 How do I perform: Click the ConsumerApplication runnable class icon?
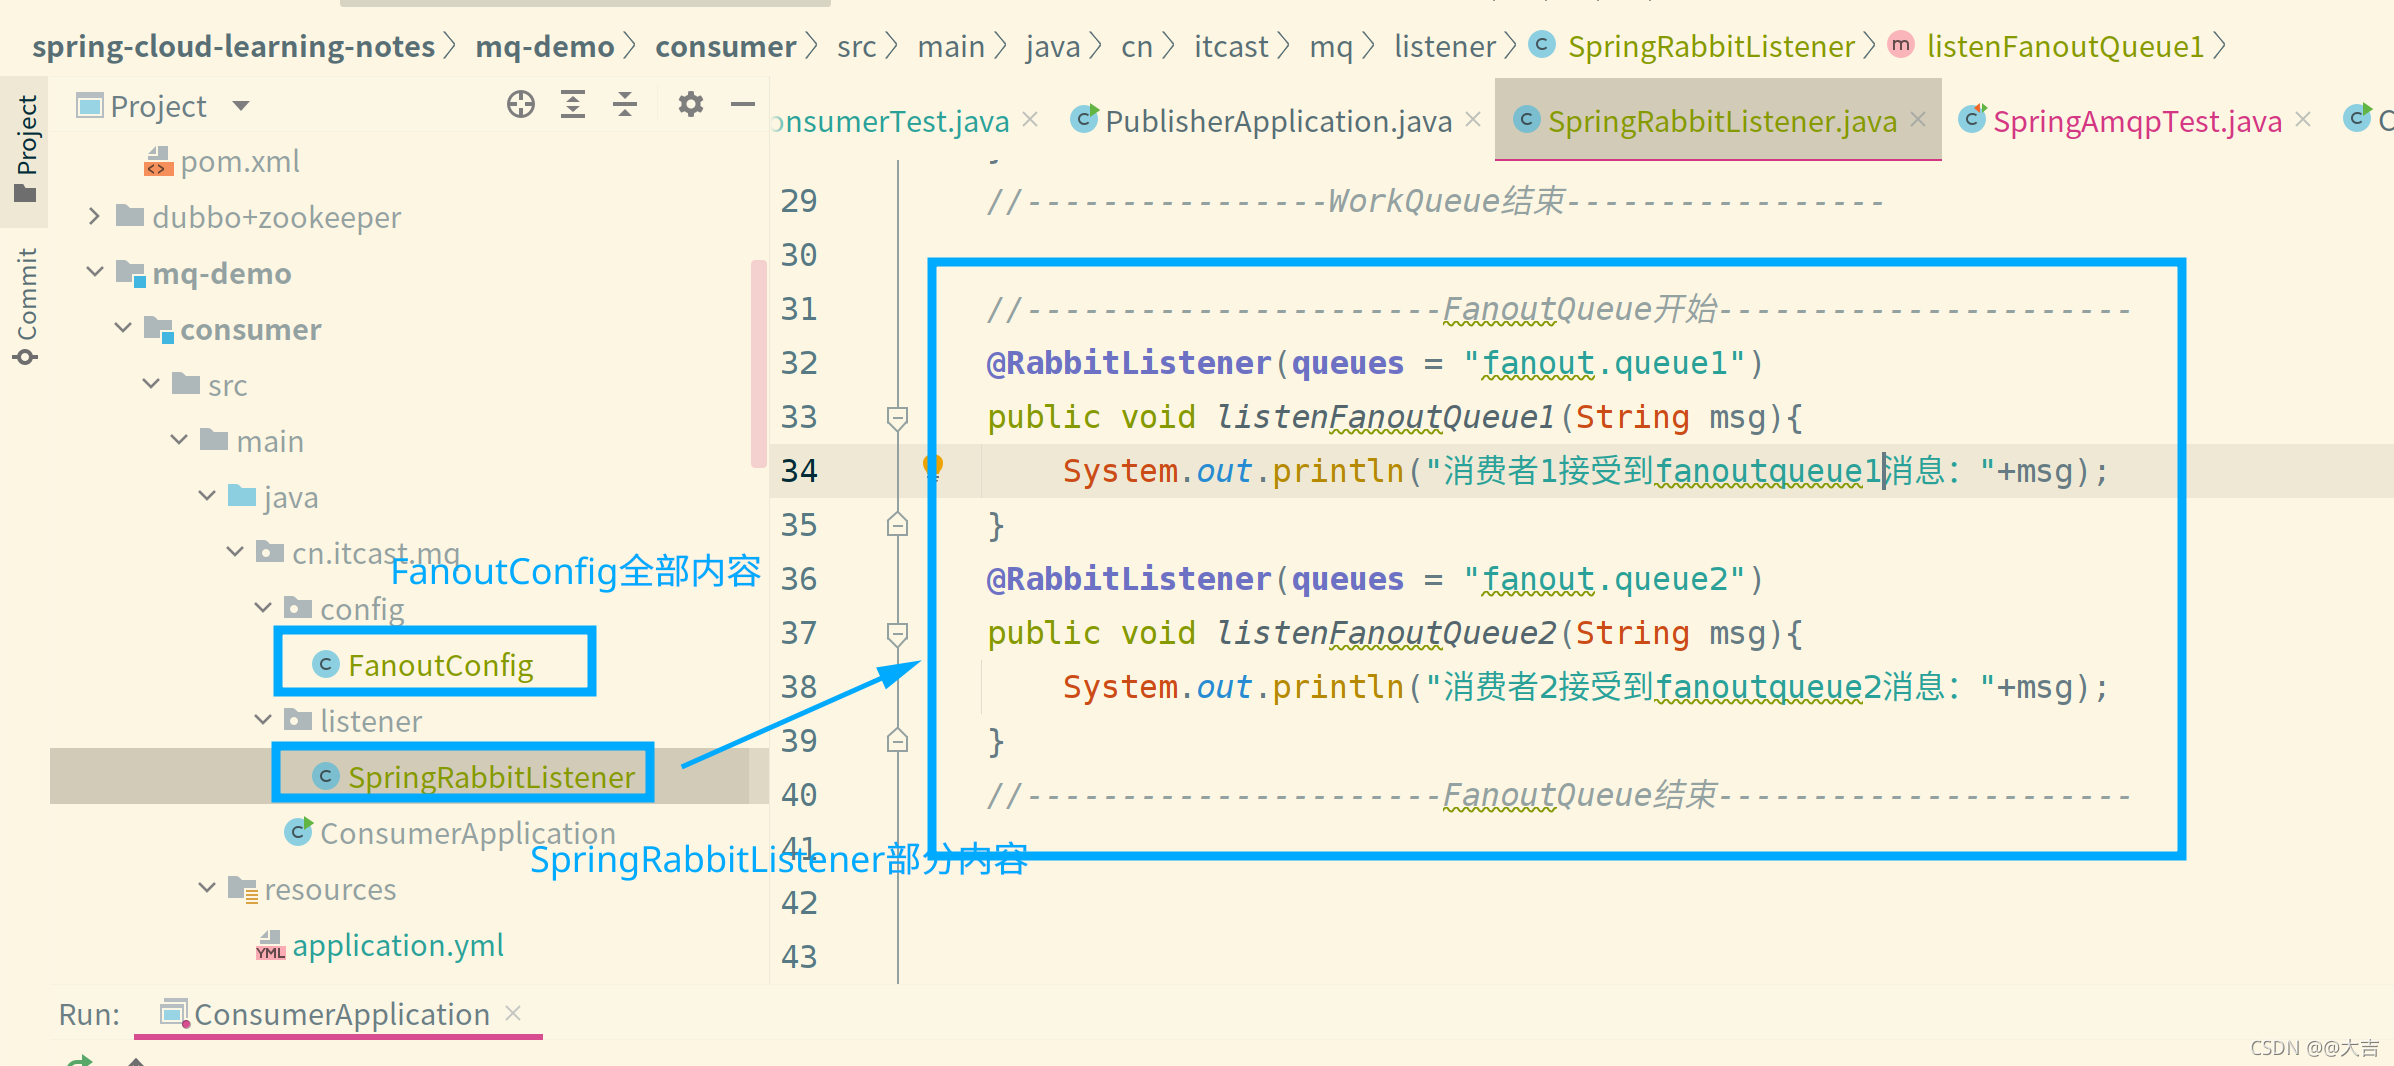[x=298, y=832]
